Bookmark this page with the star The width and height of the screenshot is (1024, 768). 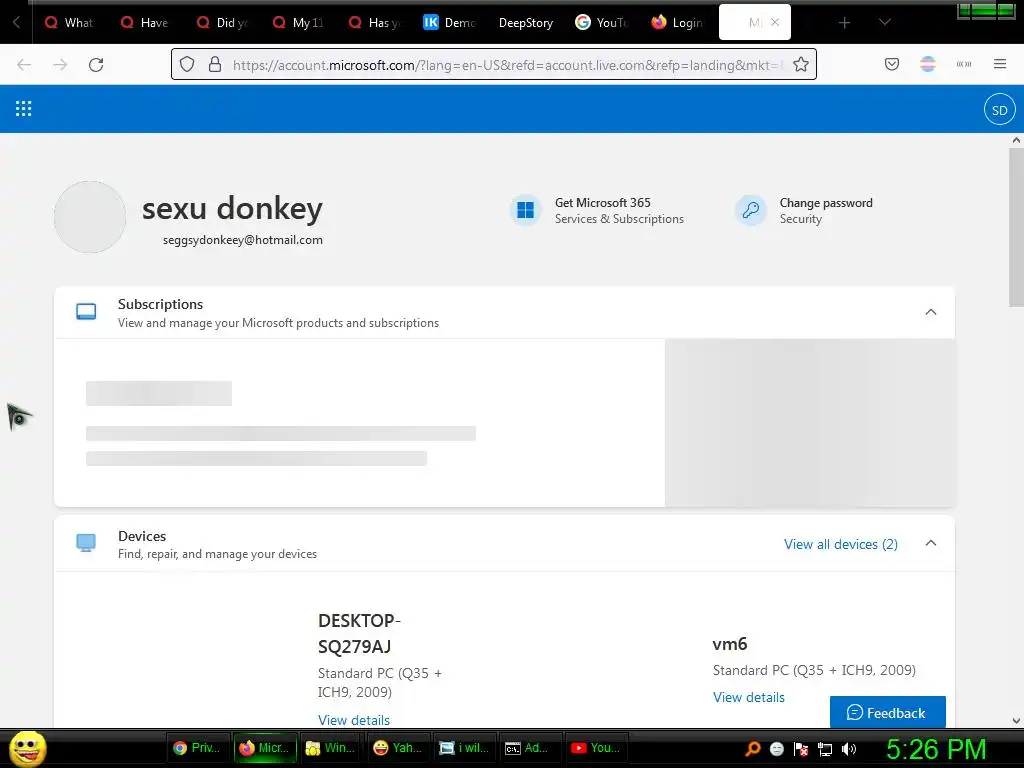pos(801,64)
